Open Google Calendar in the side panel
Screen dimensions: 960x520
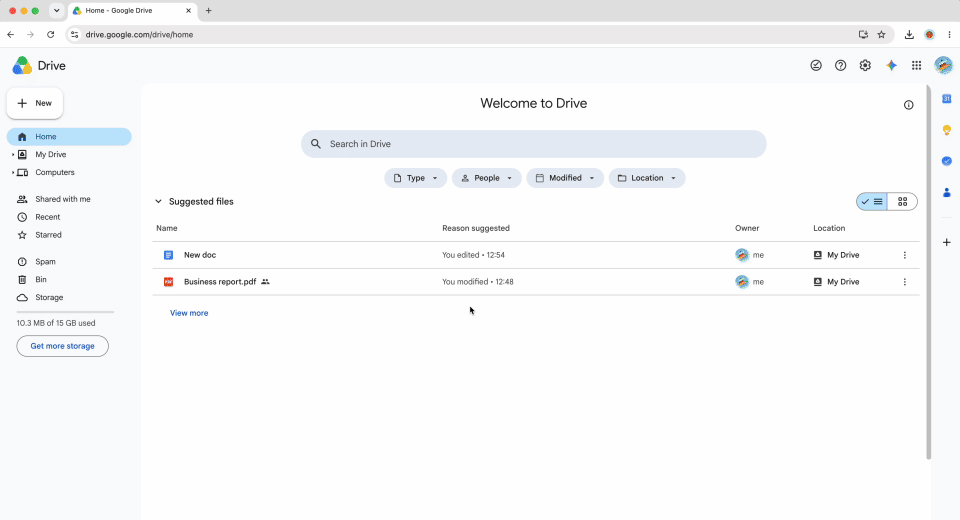pyautogui.click(x=947, y=99)
